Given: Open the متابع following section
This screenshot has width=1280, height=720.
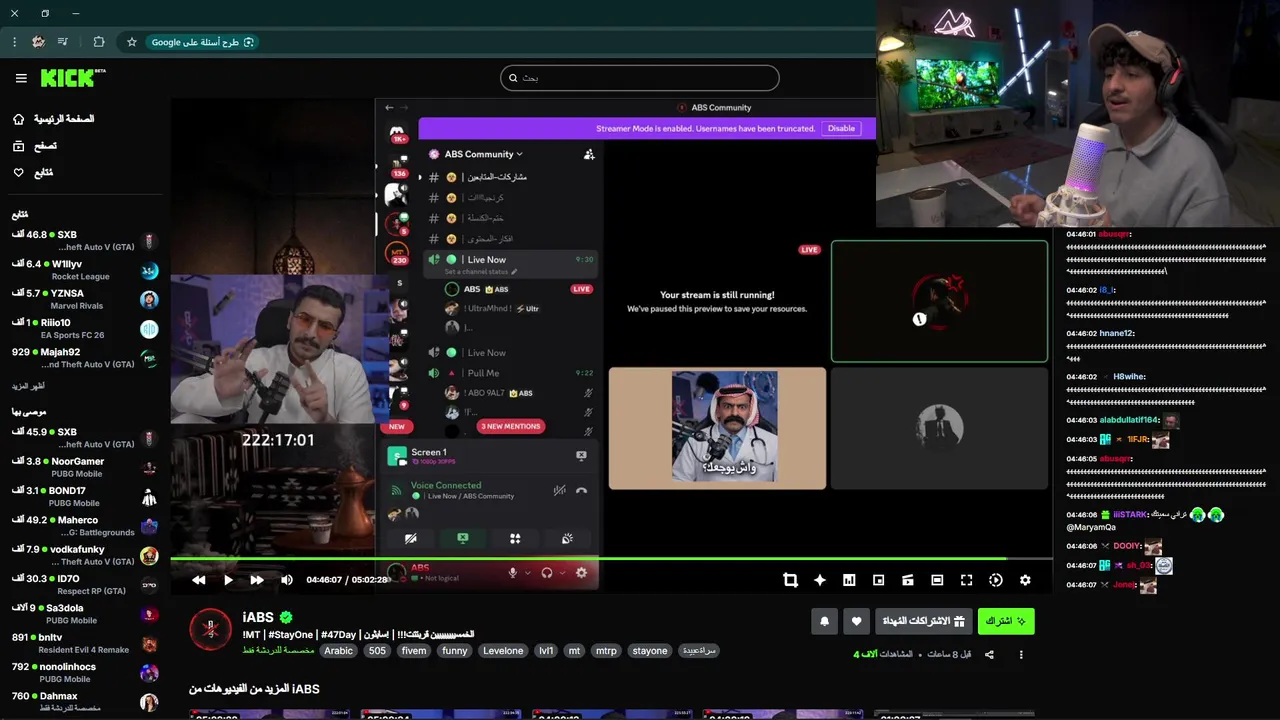Looking at the screenshot, I should click(33, 173).
